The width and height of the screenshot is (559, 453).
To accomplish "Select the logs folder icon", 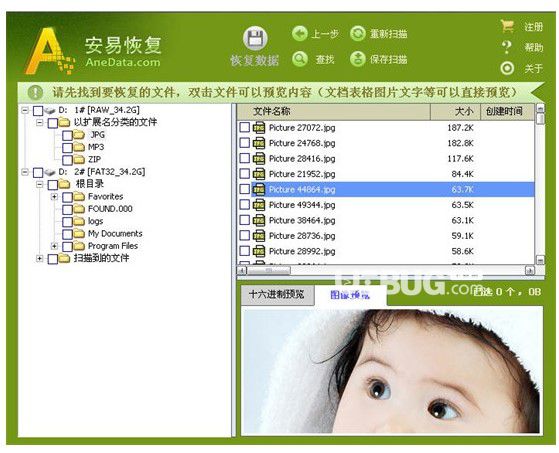I will tap(79, 221).
